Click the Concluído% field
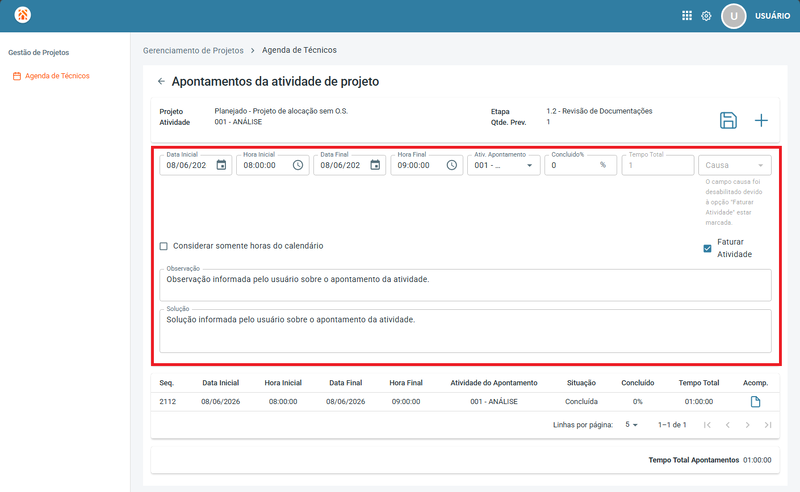The width and height of the screenshot is (800, 492). point(581,165)
